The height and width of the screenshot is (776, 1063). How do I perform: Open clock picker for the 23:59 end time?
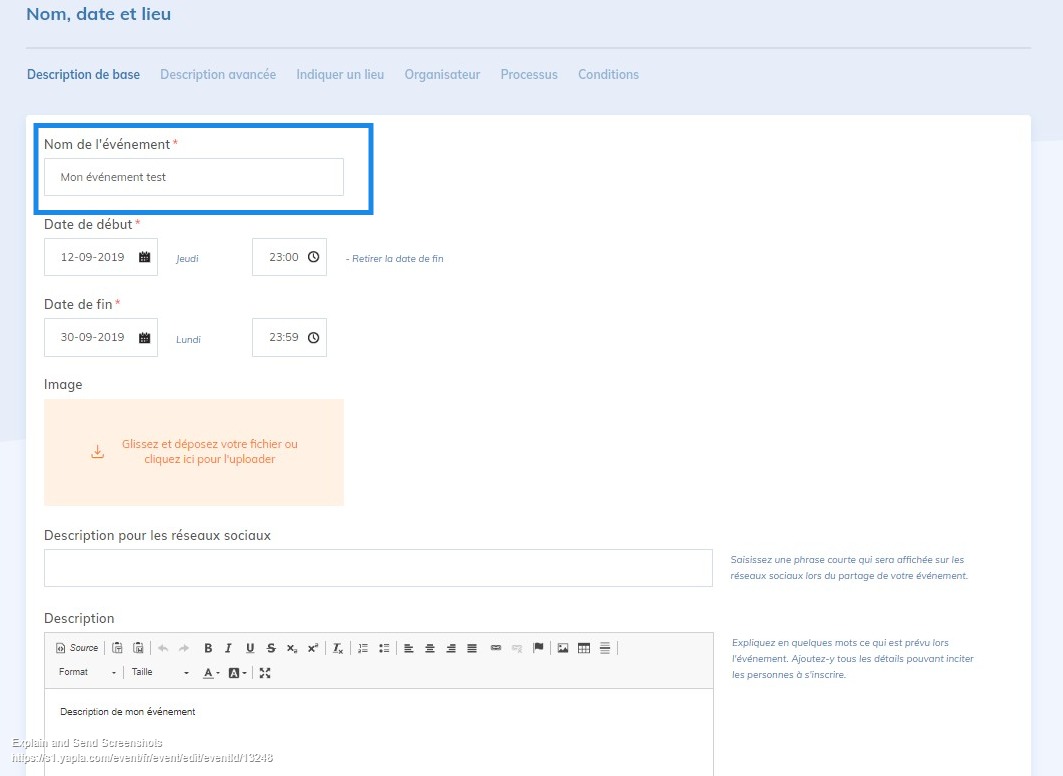click(313, 338)
